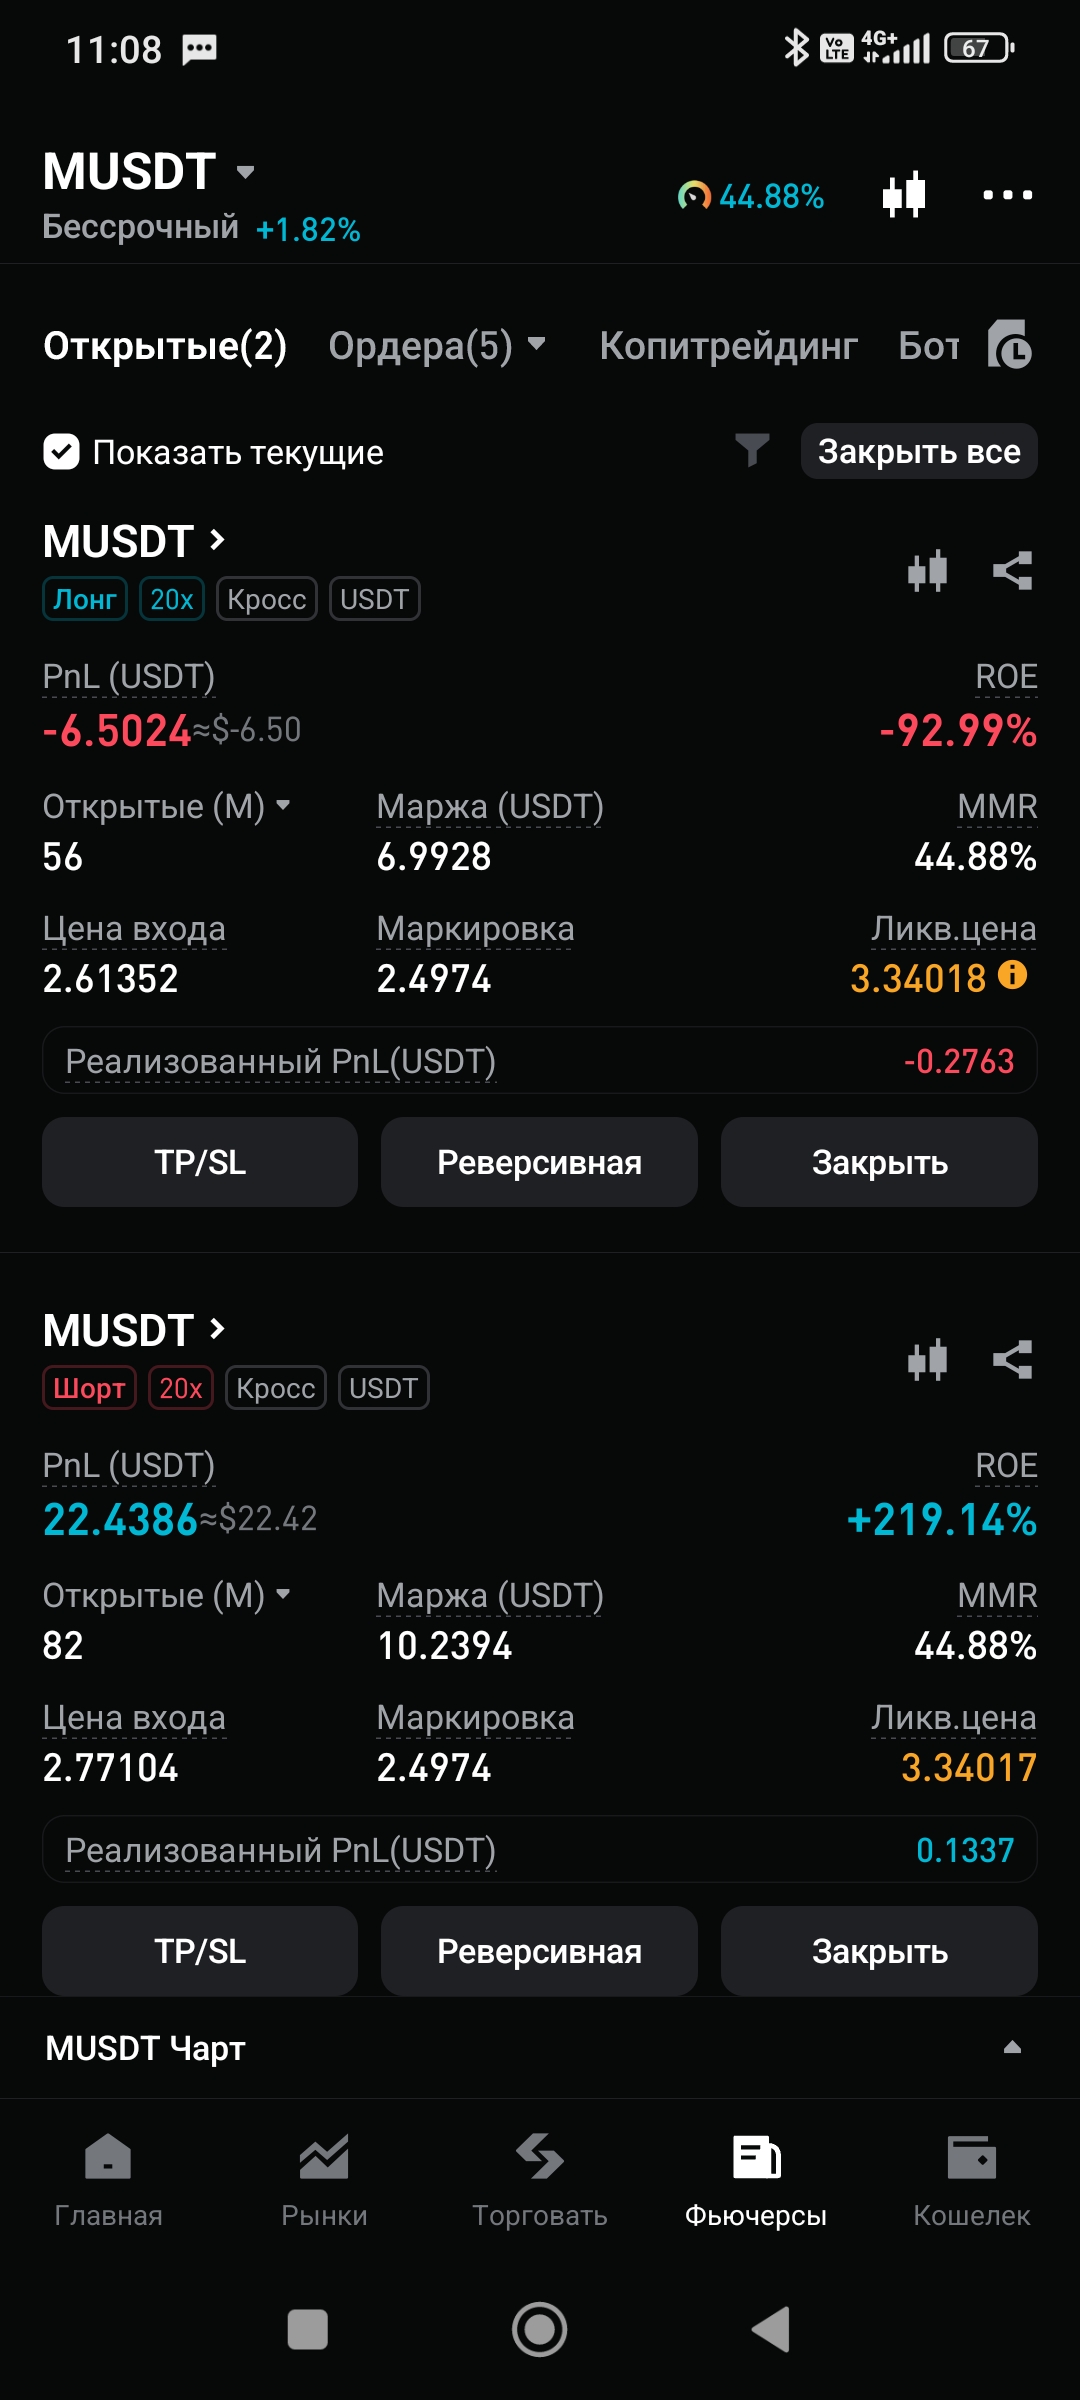Open chart icon for short position
Screen dimensions: 1080x2400
click(927, 1360)
